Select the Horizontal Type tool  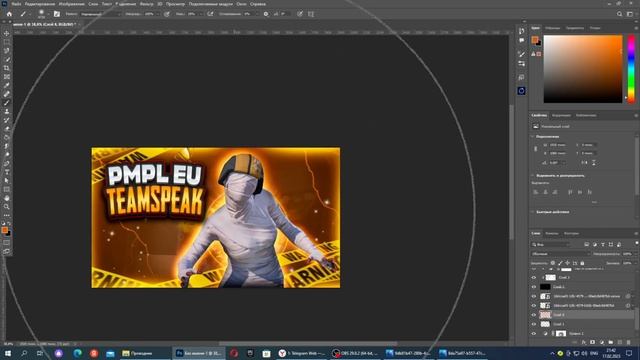(x=7, y=172)
